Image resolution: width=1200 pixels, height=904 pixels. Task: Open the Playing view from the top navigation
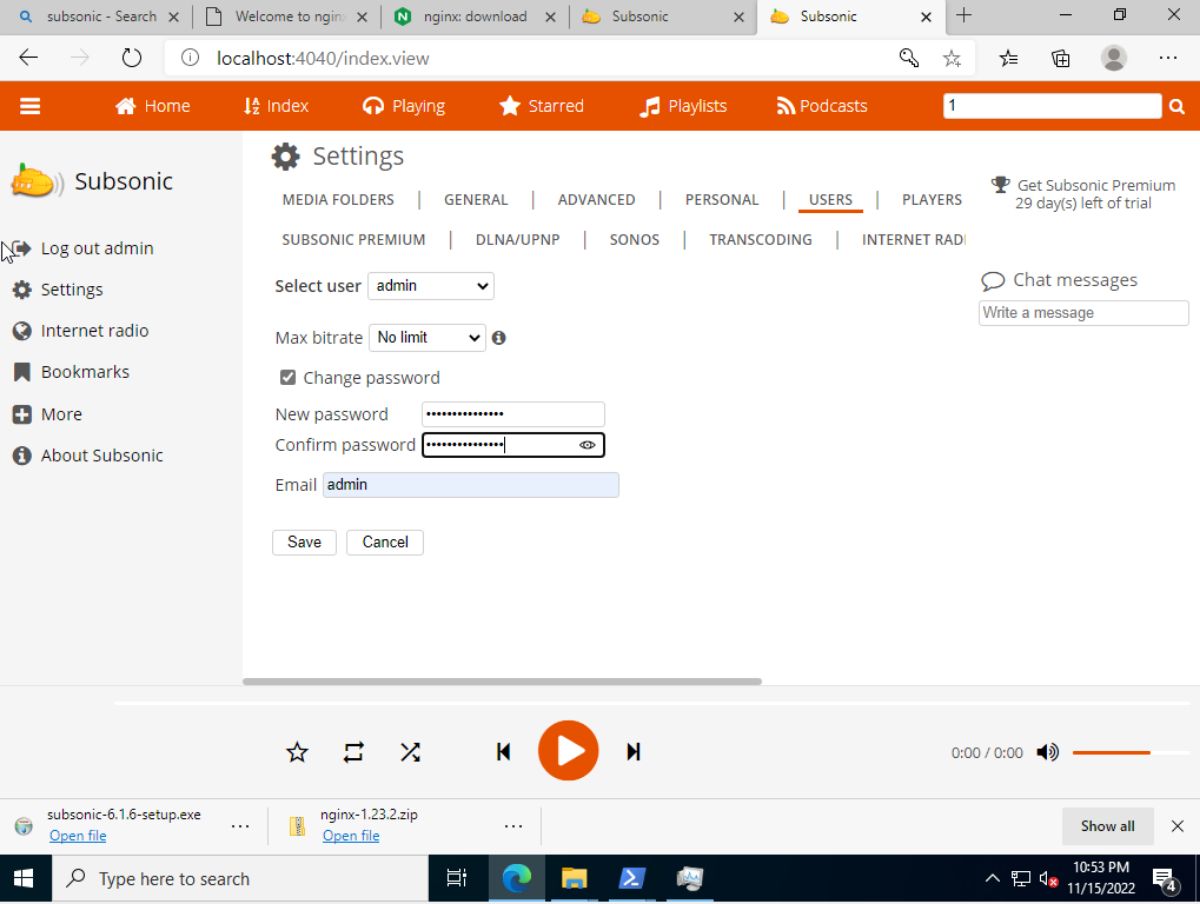point(404,105)
